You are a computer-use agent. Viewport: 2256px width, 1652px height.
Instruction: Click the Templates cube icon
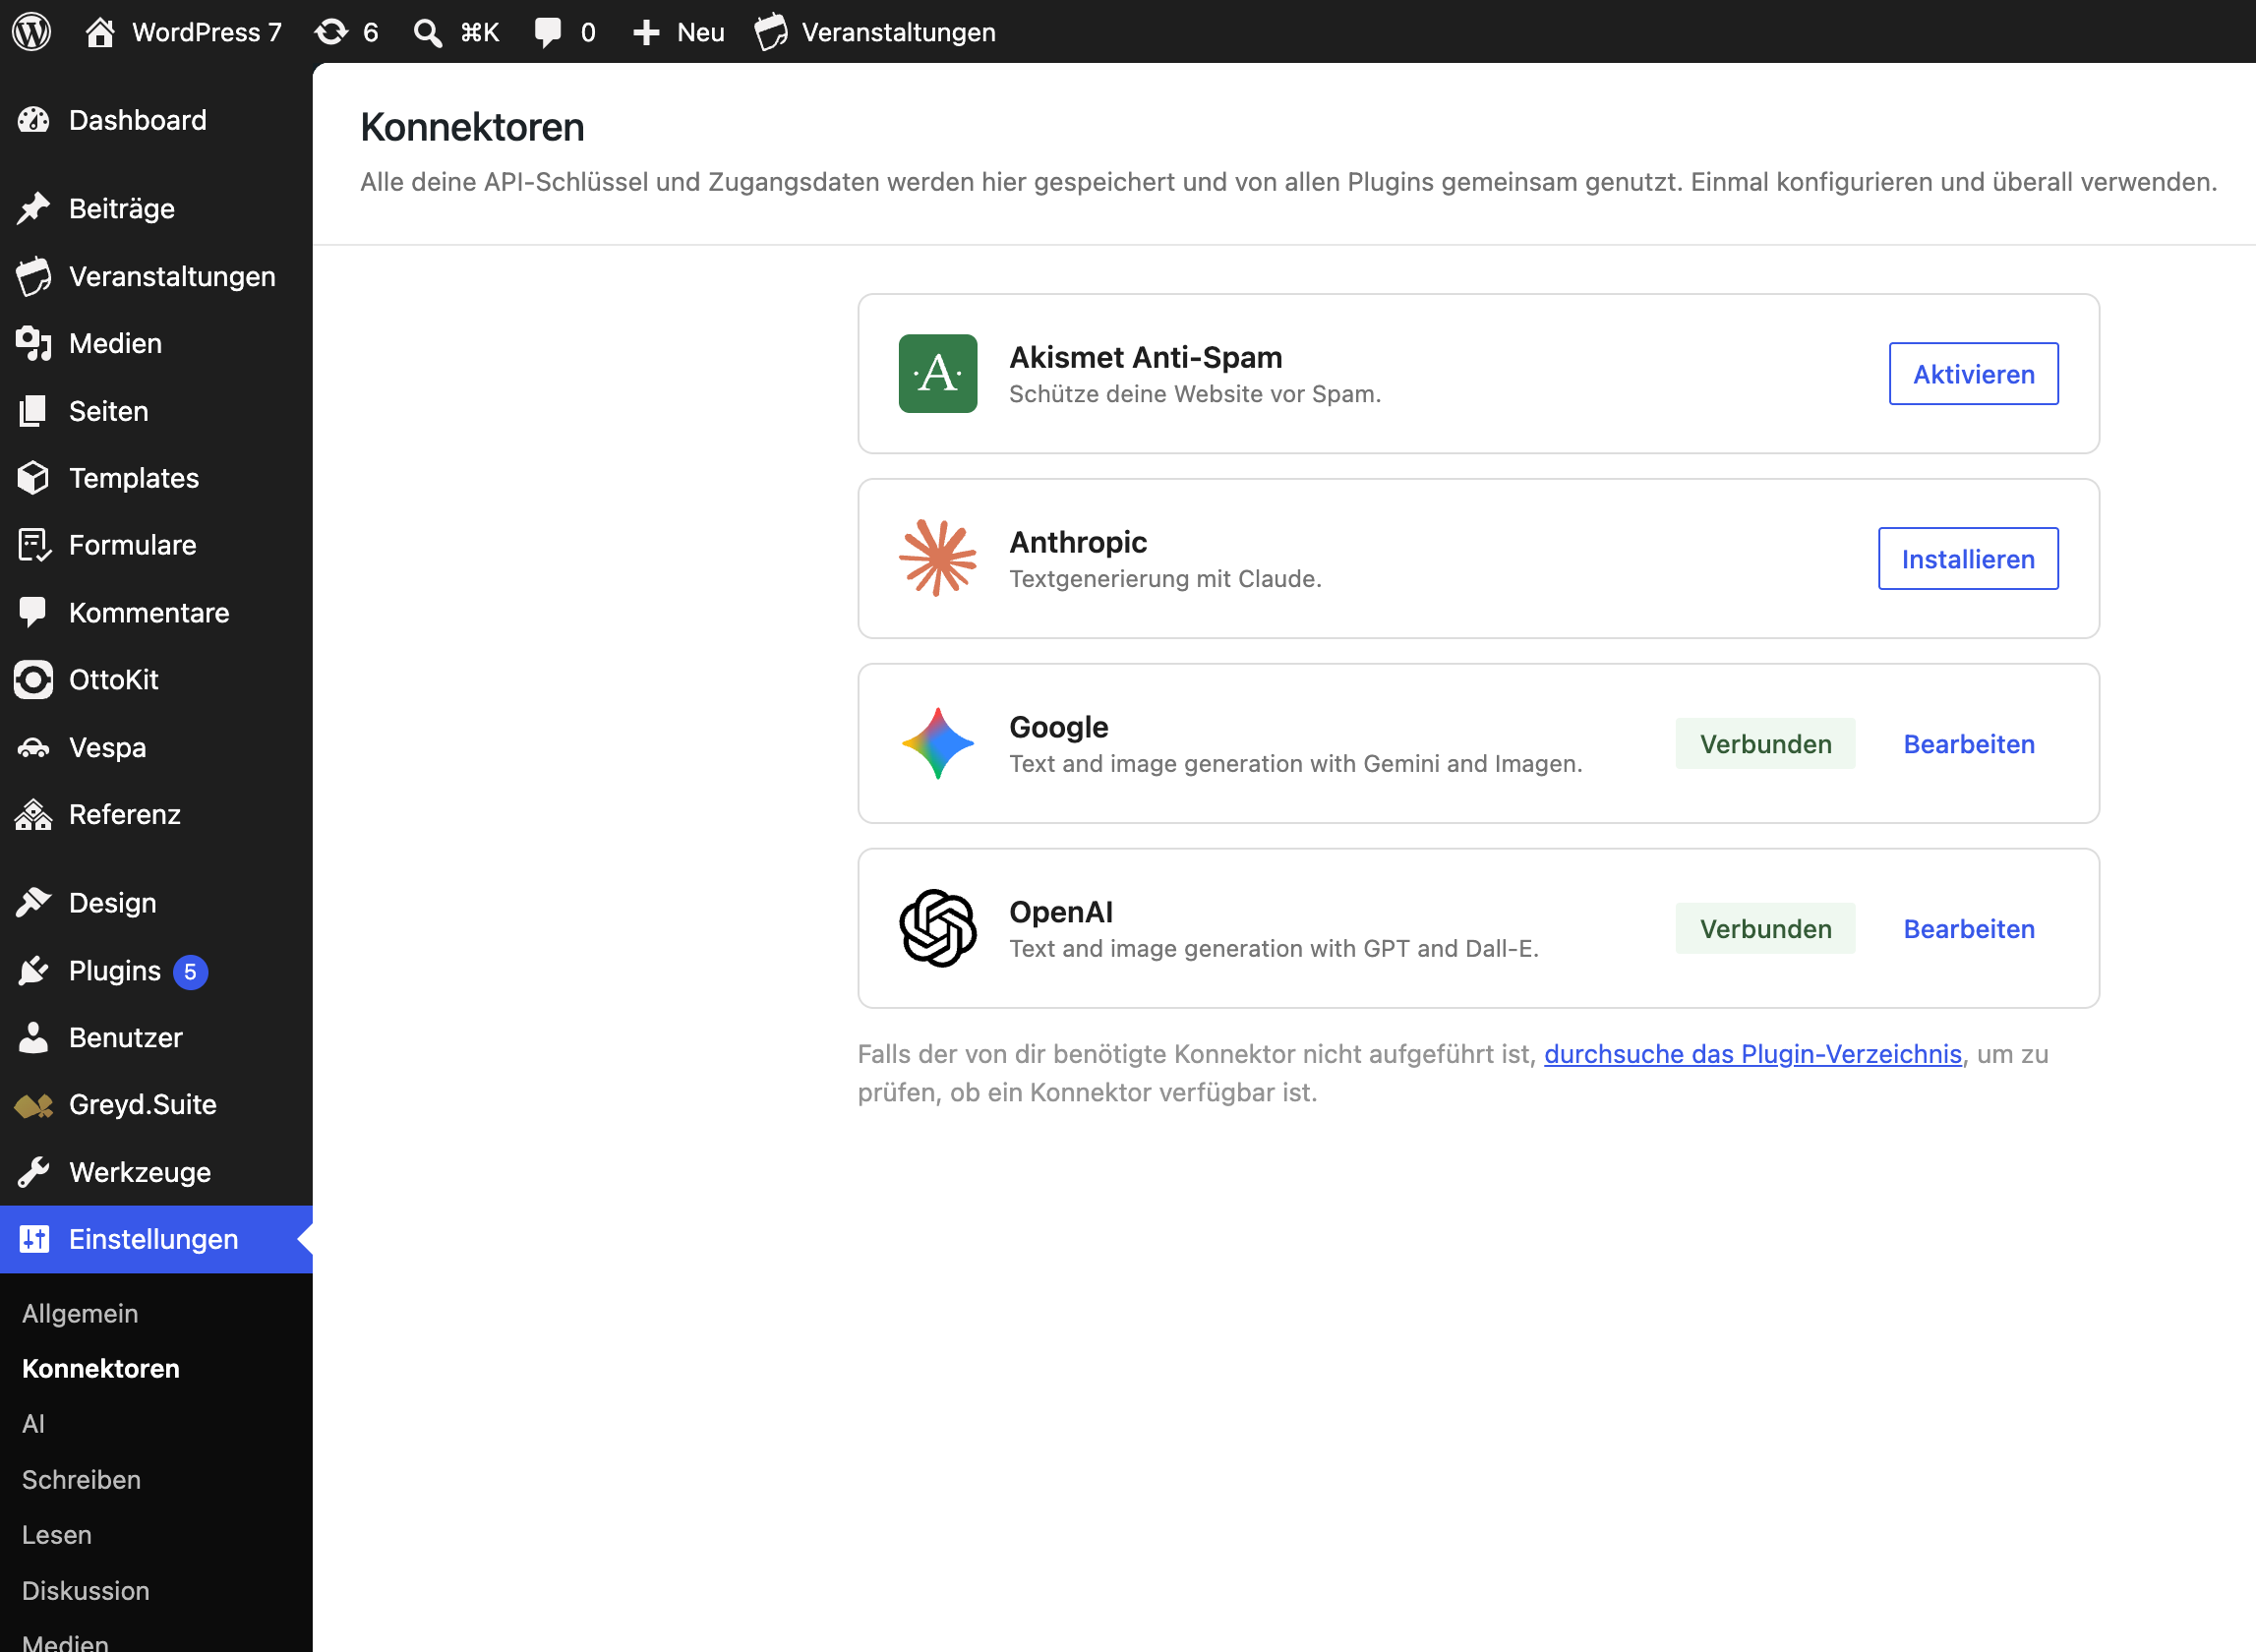point(34,478)
